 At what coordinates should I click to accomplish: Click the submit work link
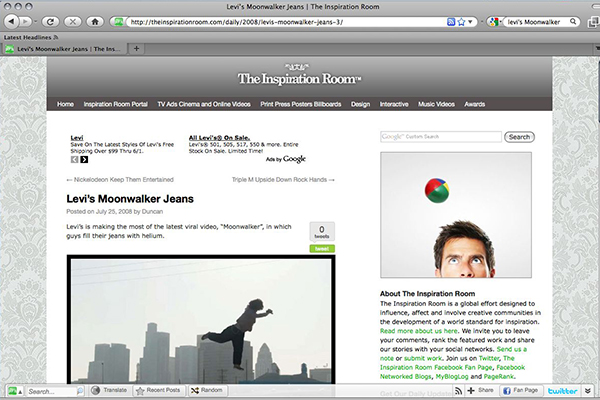pos(423,358)
